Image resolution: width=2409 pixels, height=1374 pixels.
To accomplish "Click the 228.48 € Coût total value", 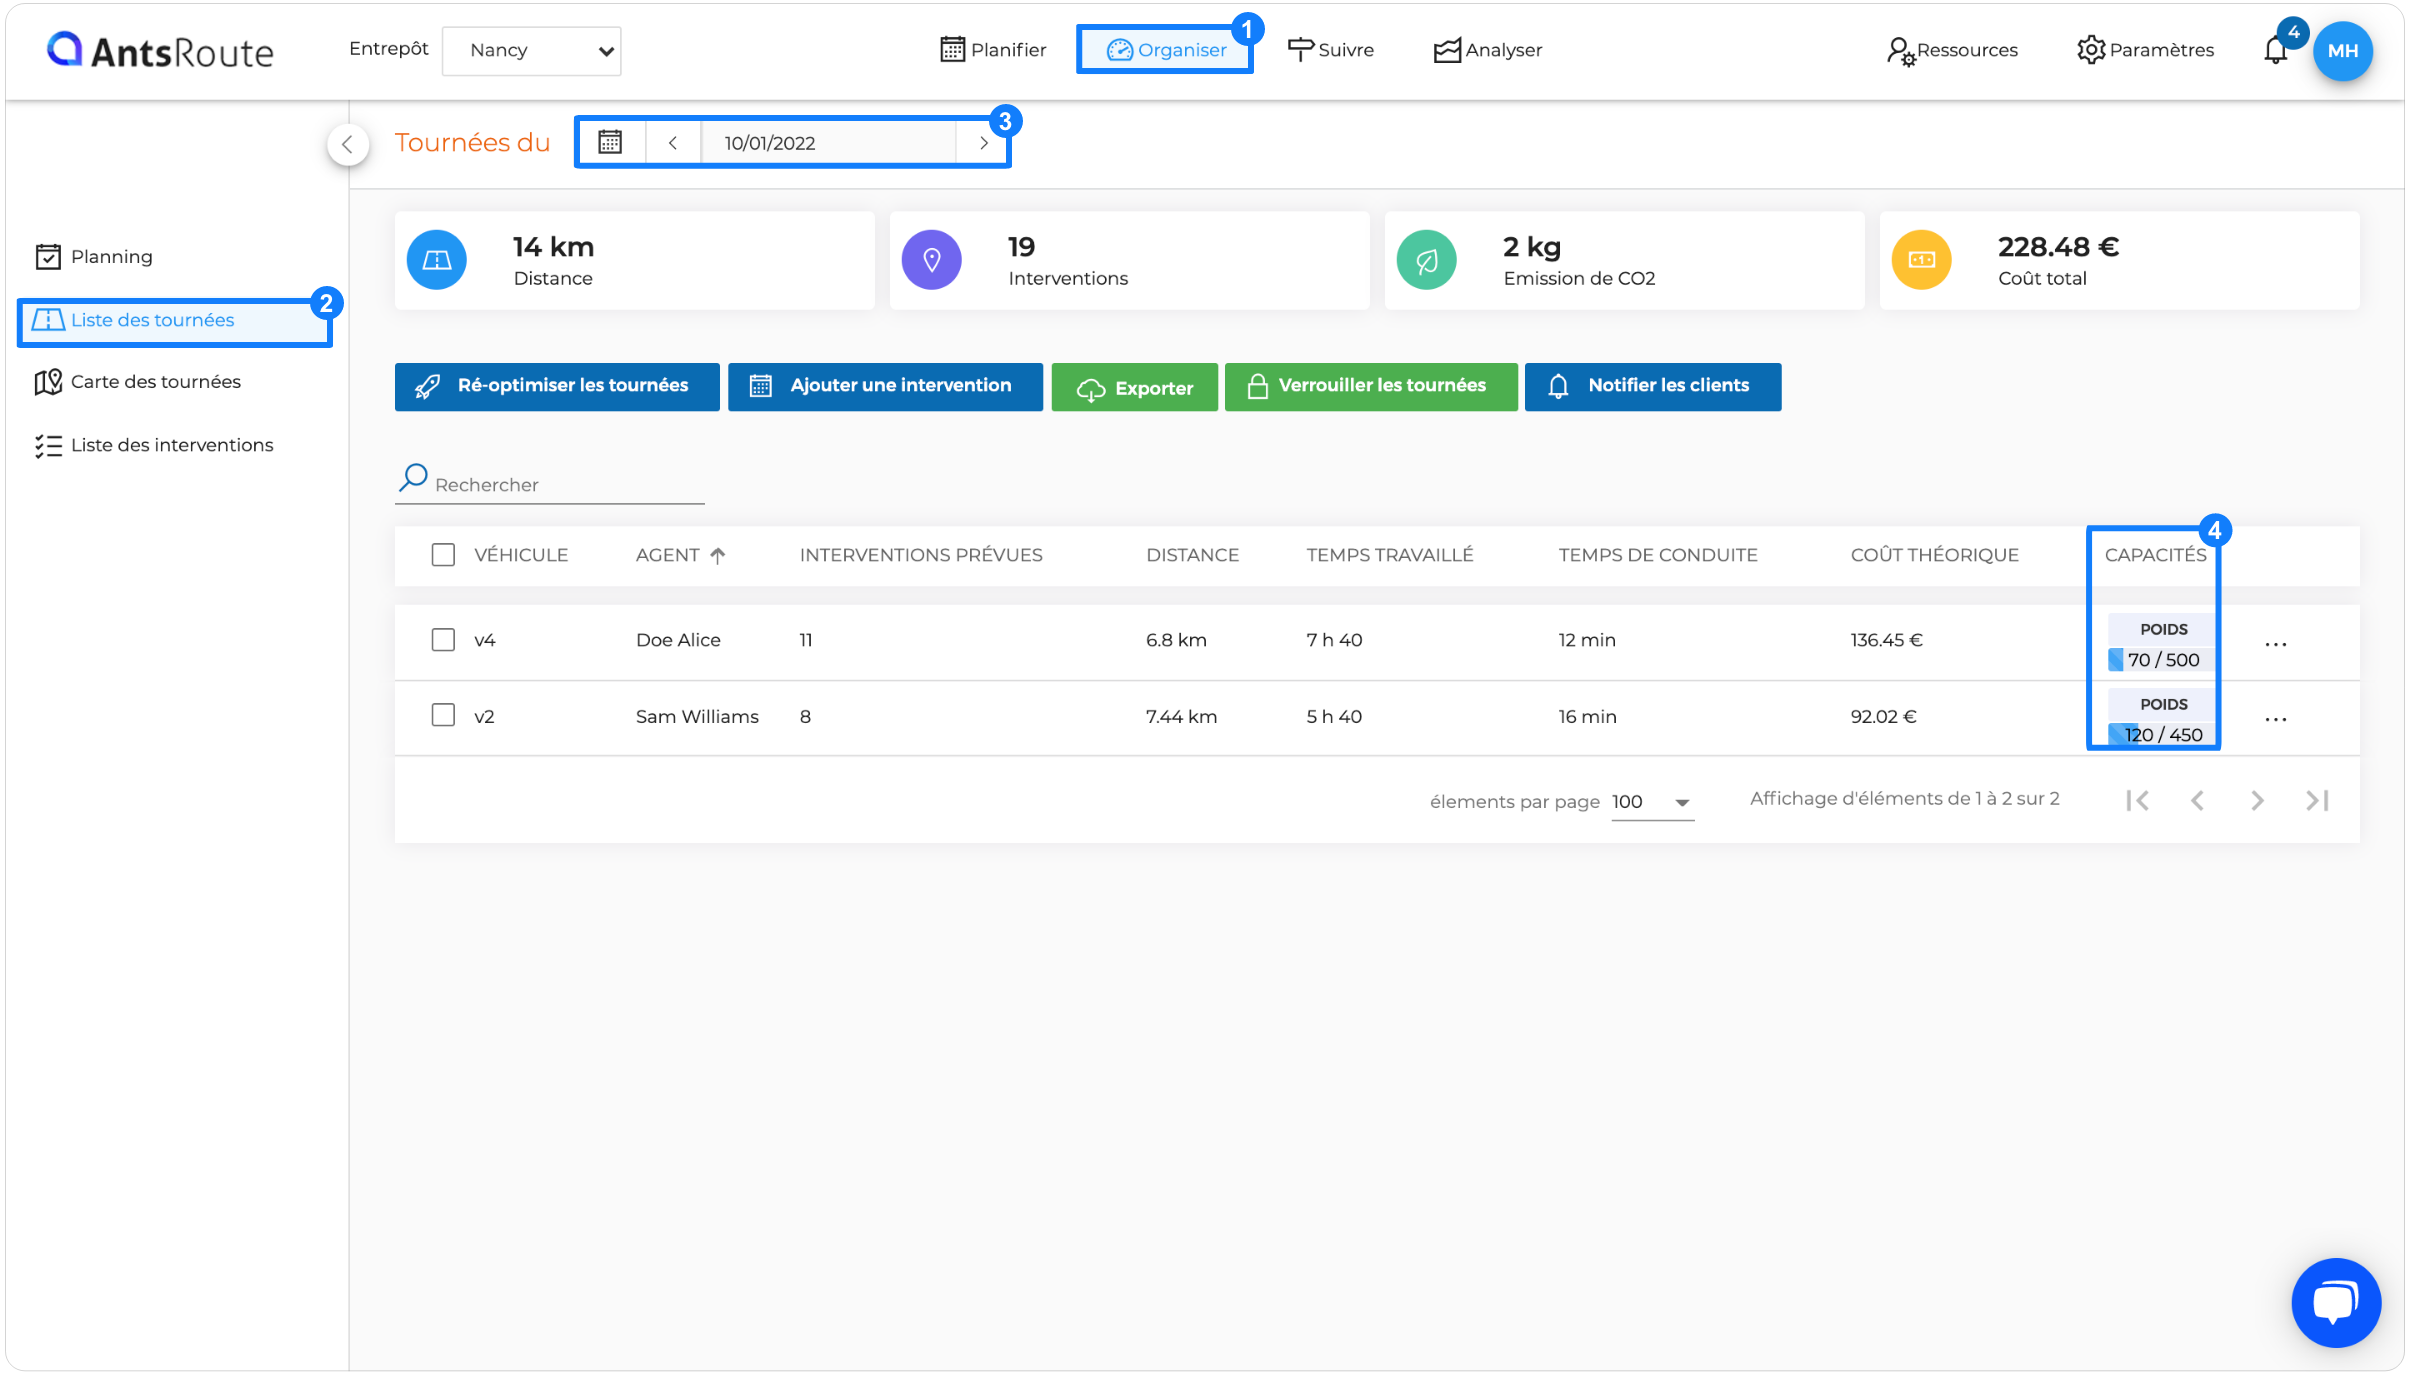I will pyautogui.click(x=2058, y=247).
